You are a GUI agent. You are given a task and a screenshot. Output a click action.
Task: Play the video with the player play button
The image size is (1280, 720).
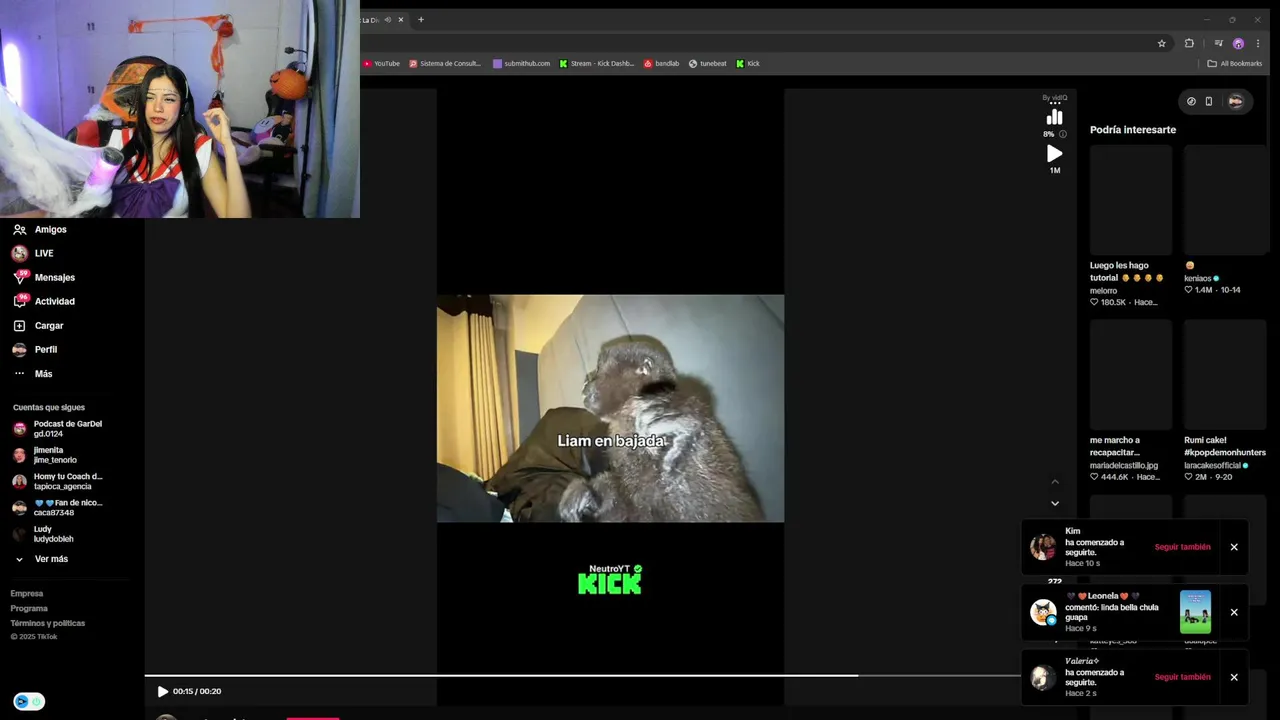pos(163,691)
